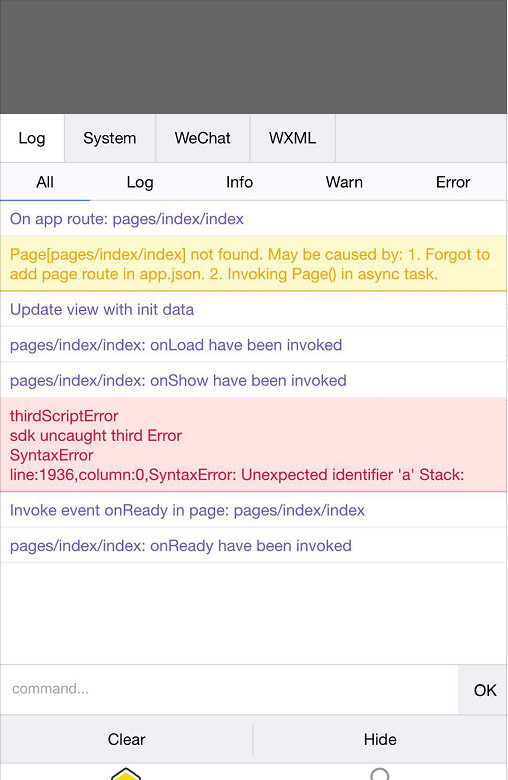Select the WXML tab

click(293, 138)
